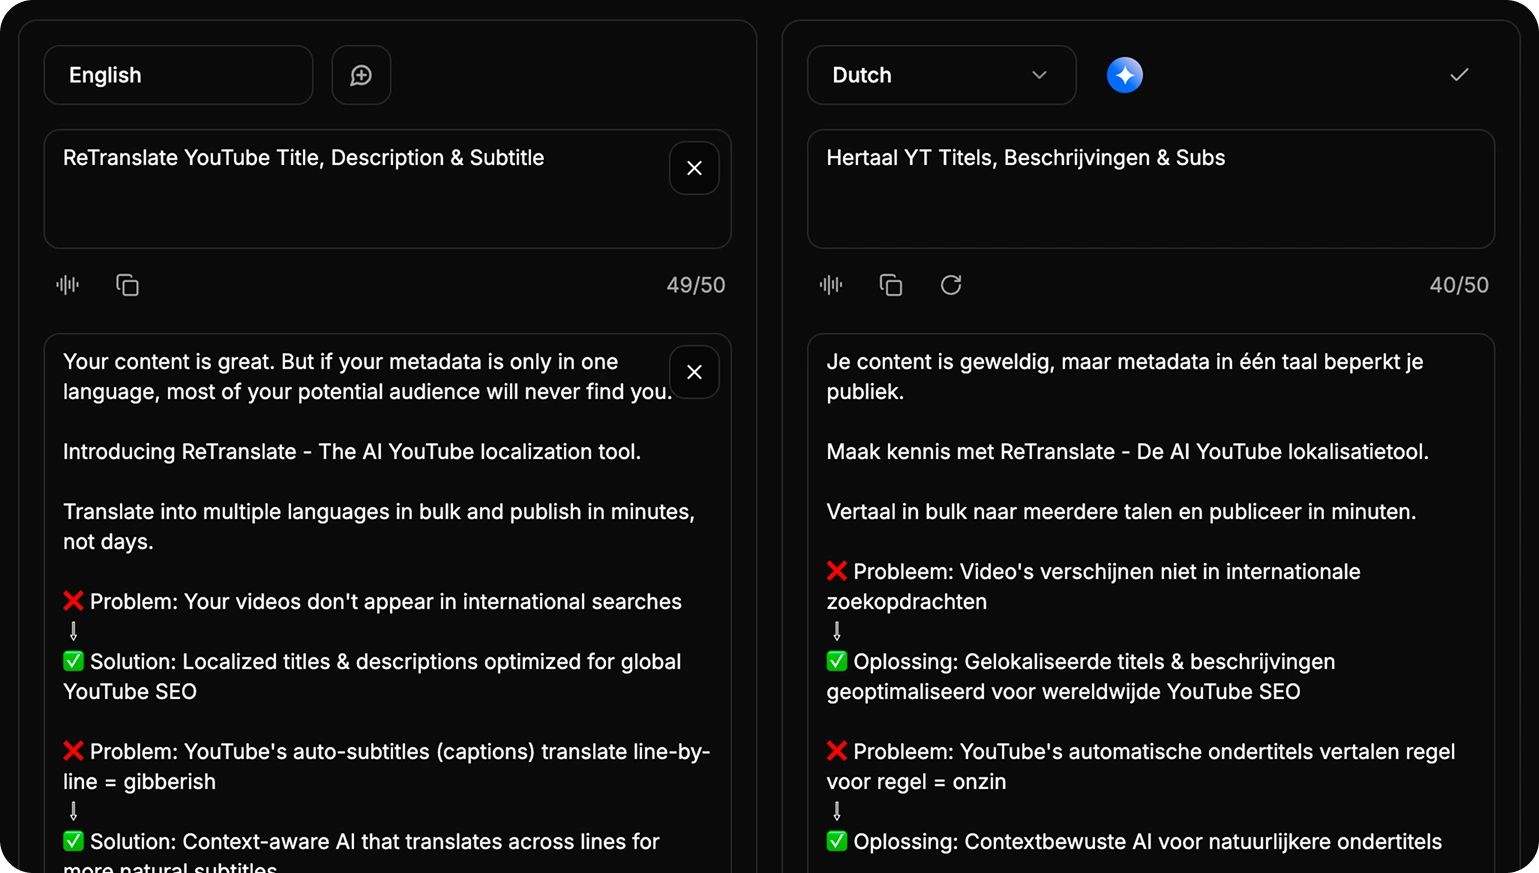Open the English source language selector

point(178,74)
